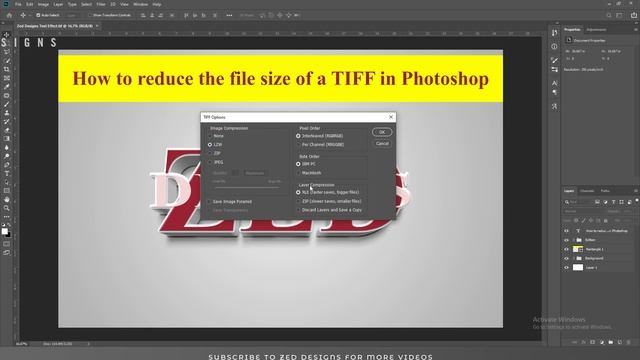Open the Image menu

43,4
